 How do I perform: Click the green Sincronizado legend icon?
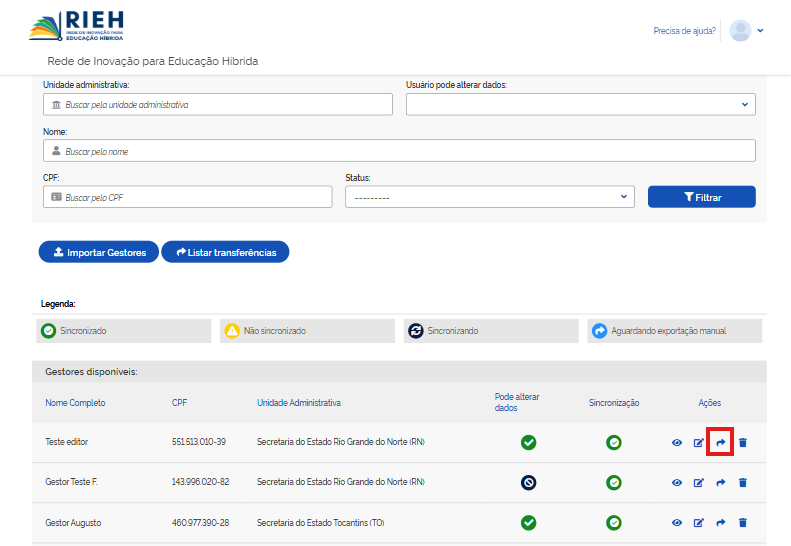[48, 331]
